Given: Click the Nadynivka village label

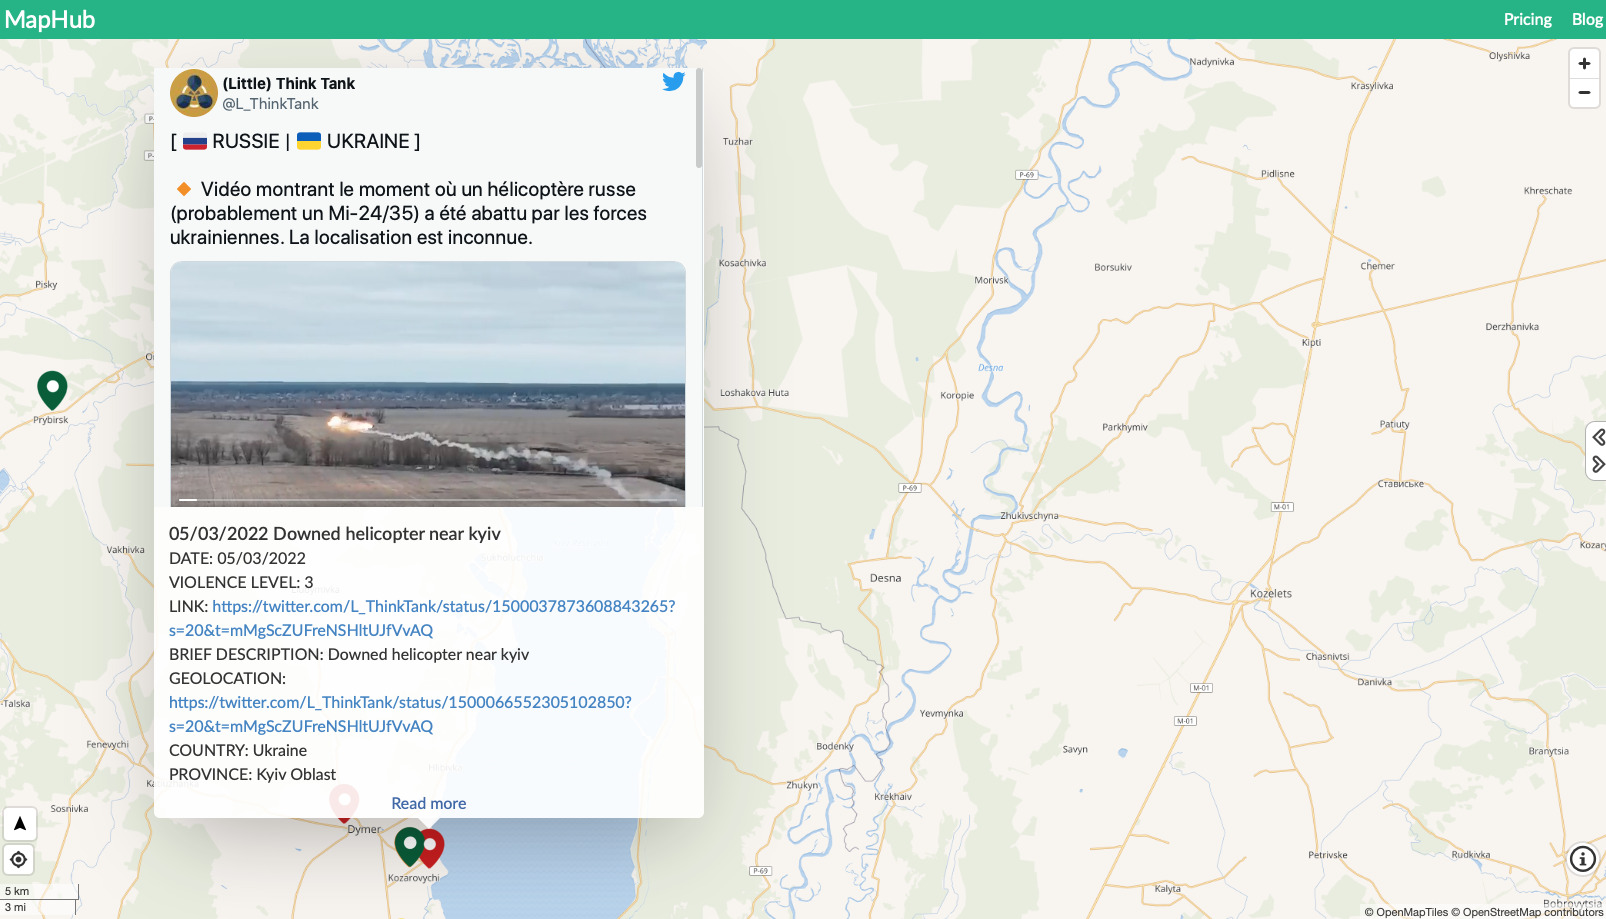Looking at the screenshot, I should (x=1212, y=62).
